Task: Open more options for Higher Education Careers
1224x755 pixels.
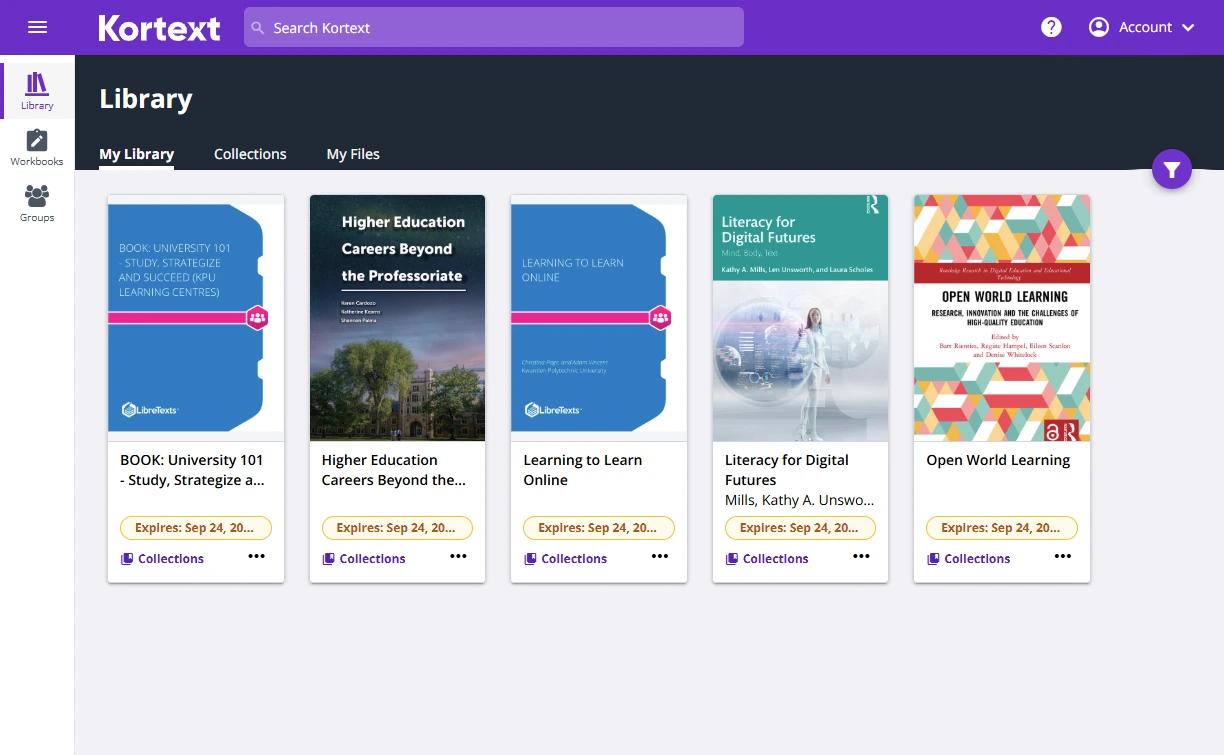Action: point(458,556)
